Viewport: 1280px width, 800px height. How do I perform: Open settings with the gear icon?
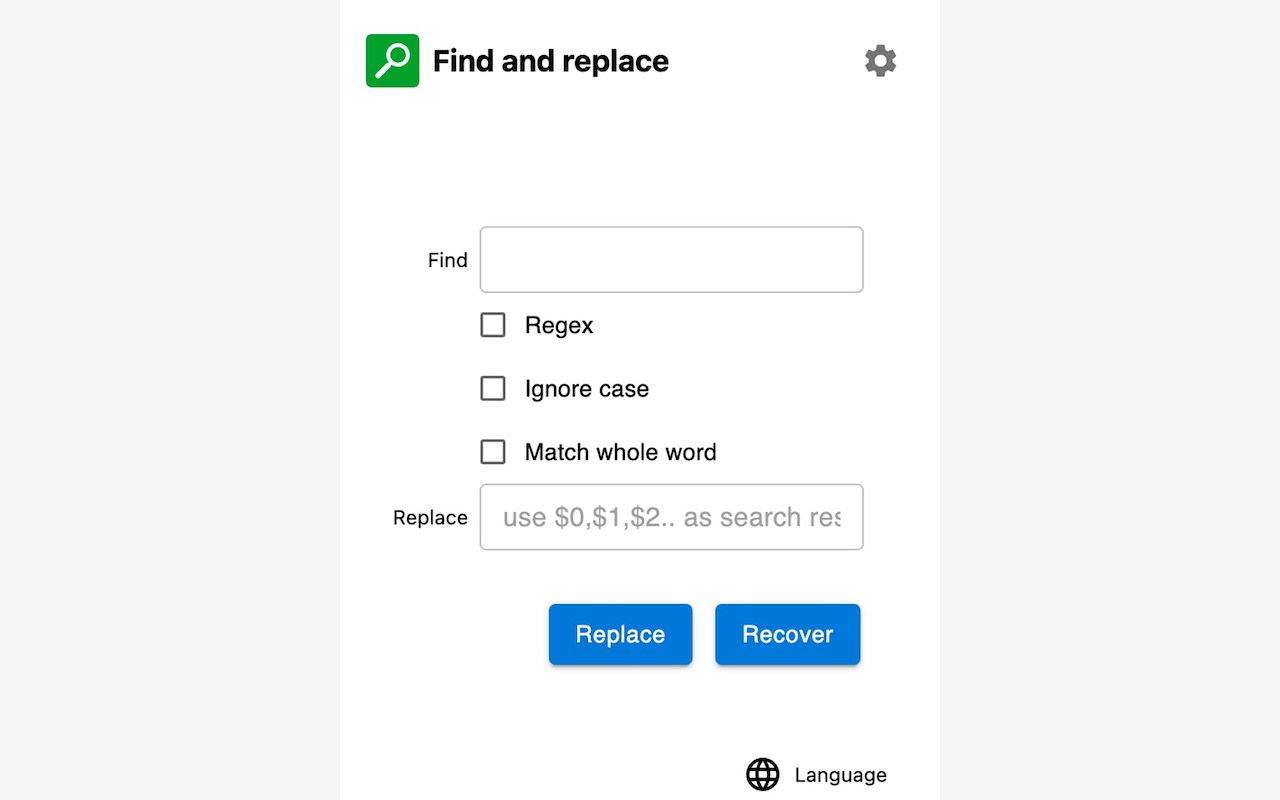coord(880,61)
